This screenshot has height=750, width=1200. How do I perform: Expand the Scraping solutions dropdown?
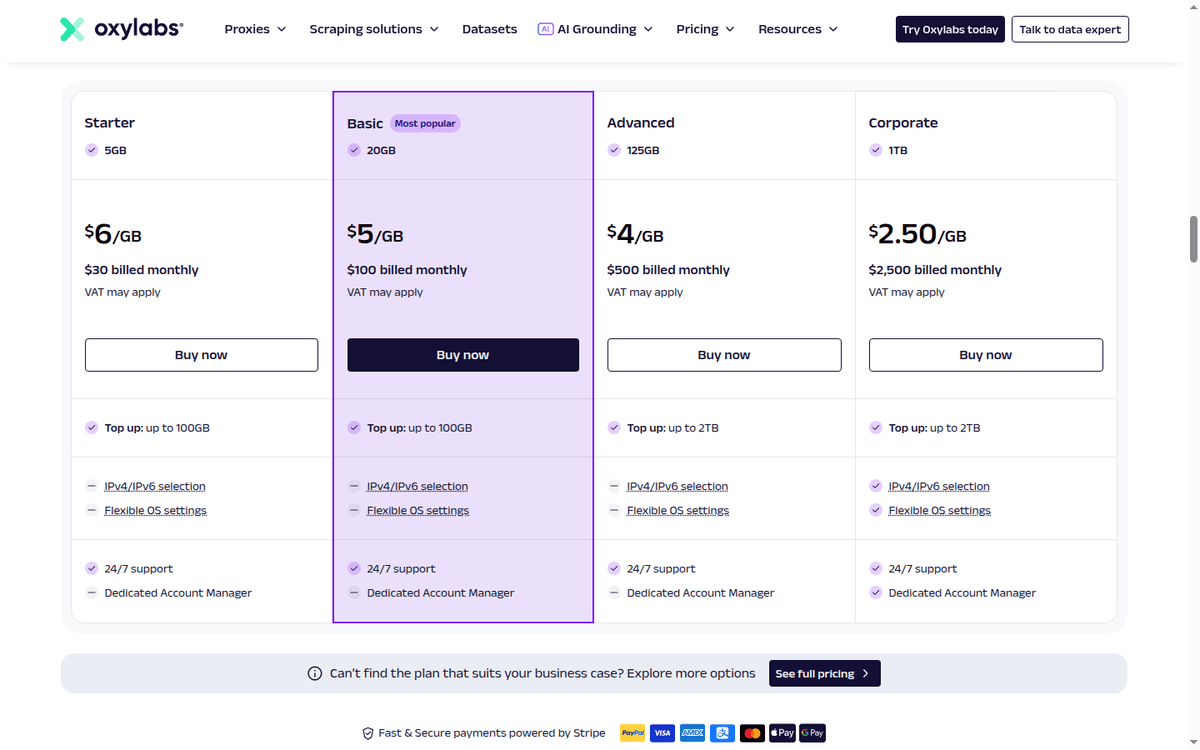[x=374, y=29]
